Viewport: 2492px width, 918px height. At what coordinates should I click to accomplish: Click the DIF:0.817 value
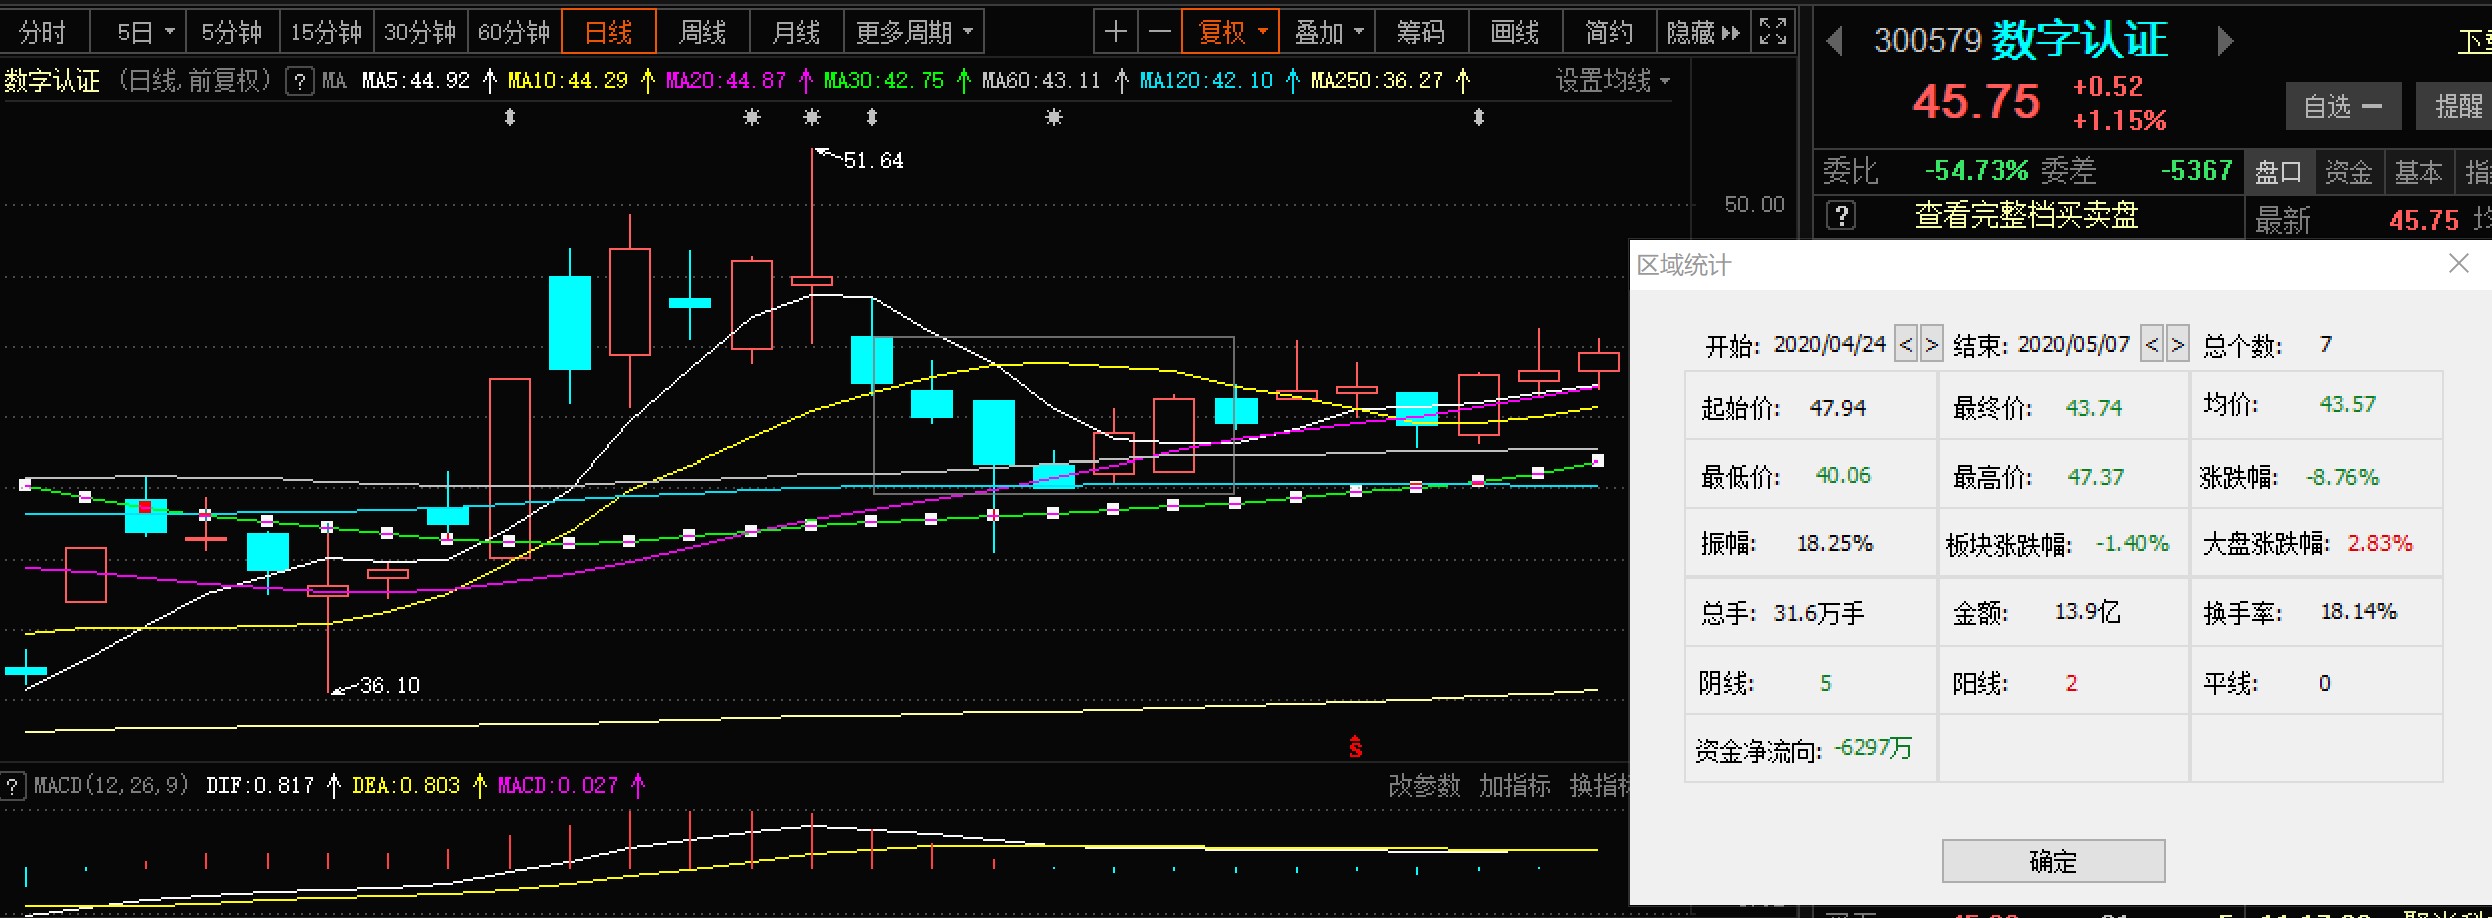(x=260, y=786)
